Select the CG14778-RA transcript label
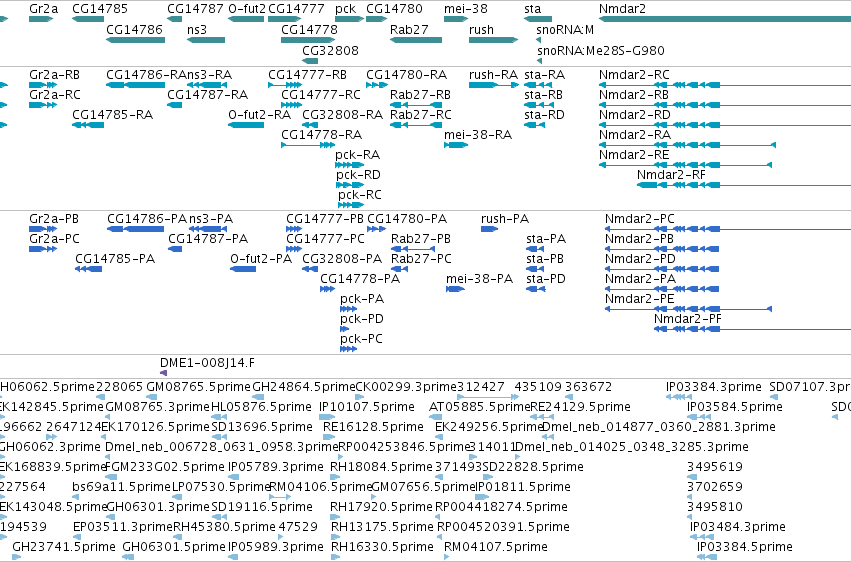The image size is (851, 562). click(321, 135)
